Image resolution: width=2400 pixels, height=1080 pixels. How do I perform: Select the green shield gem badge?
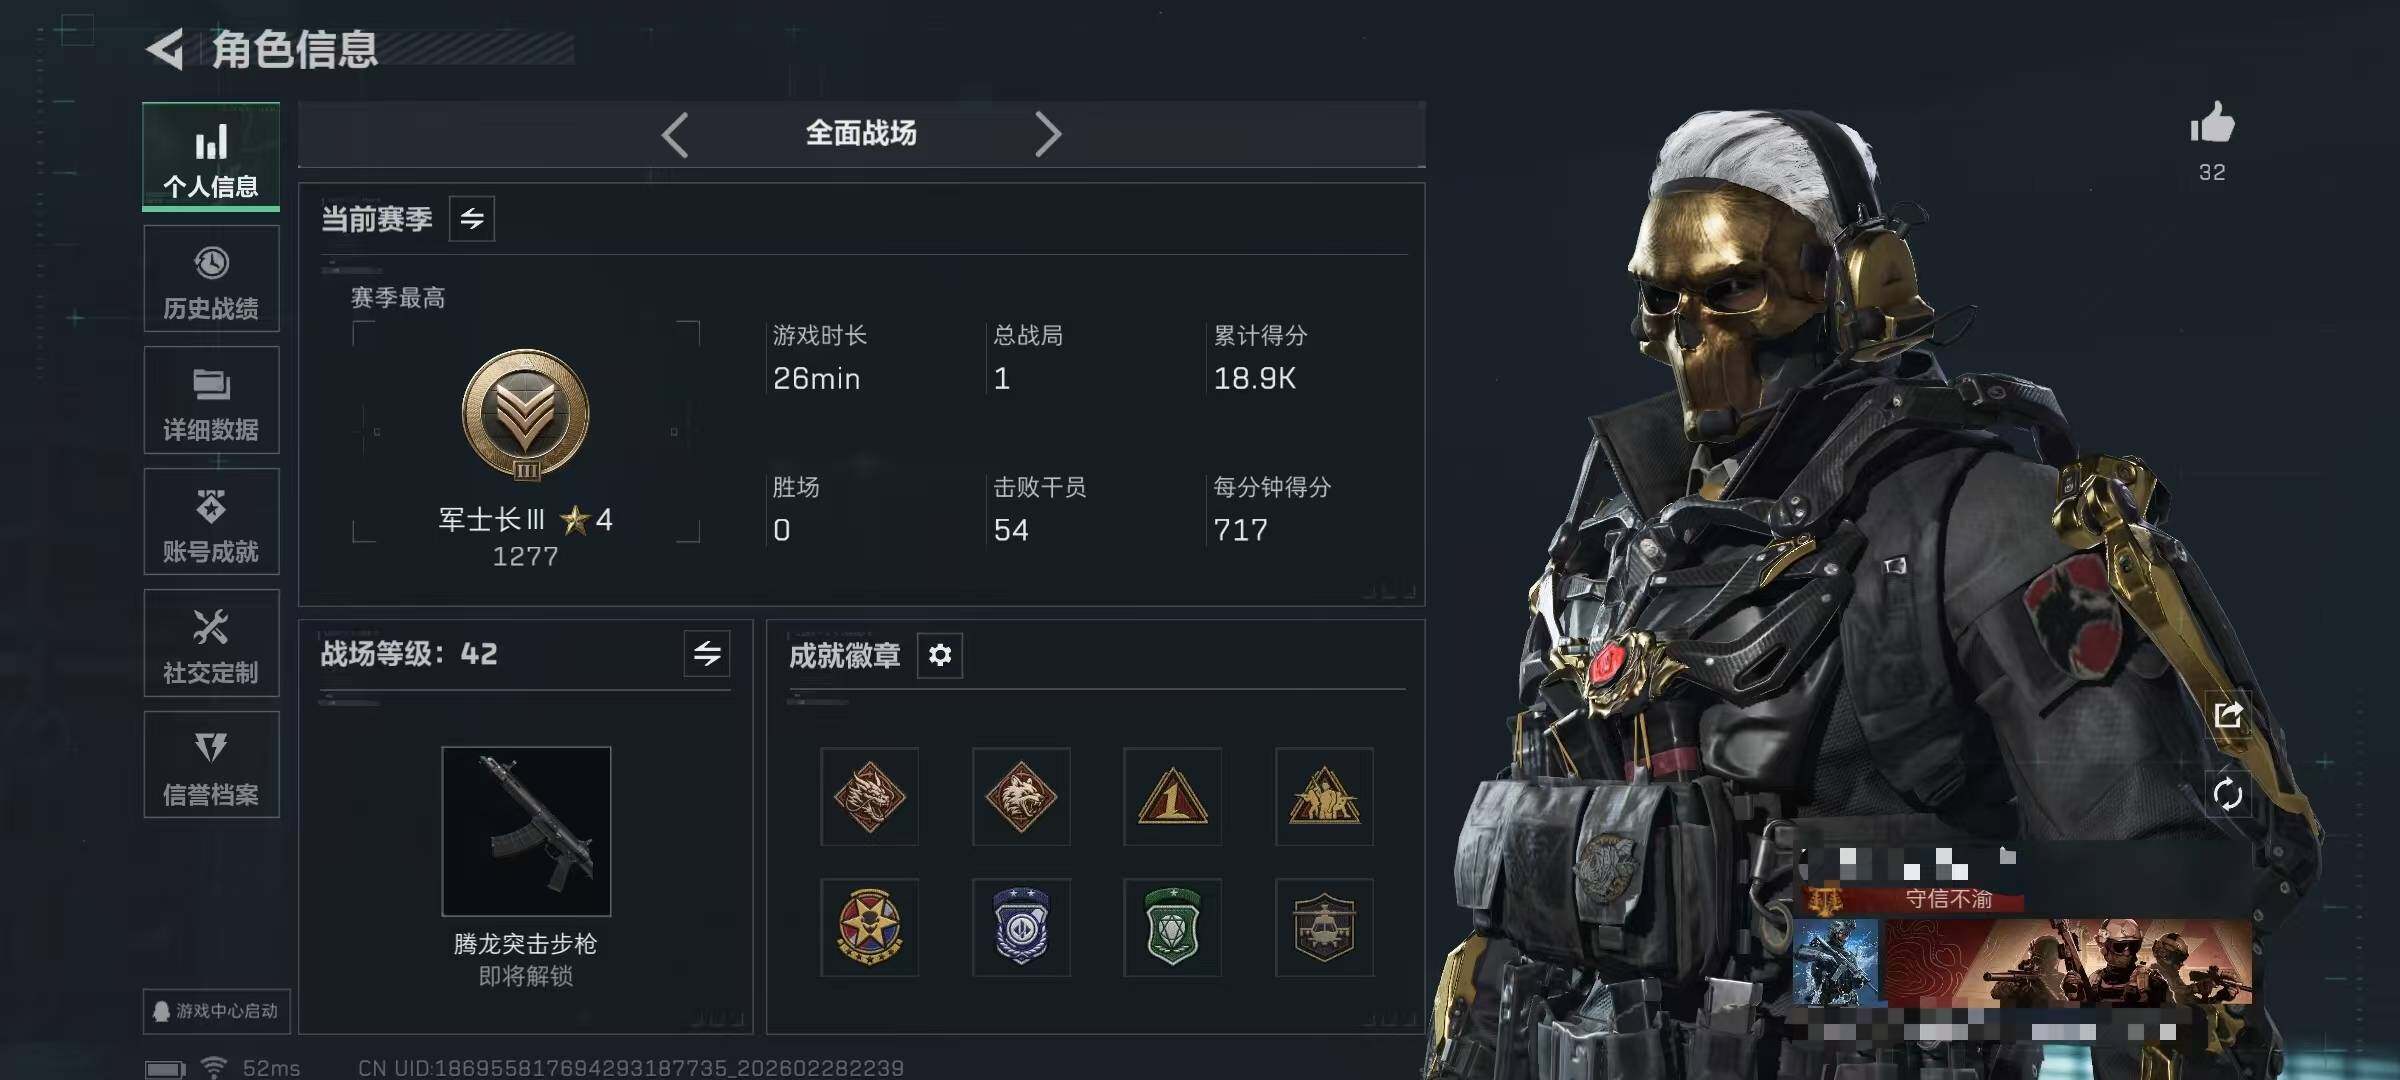pyautogui.click(x=1172, y=928)
